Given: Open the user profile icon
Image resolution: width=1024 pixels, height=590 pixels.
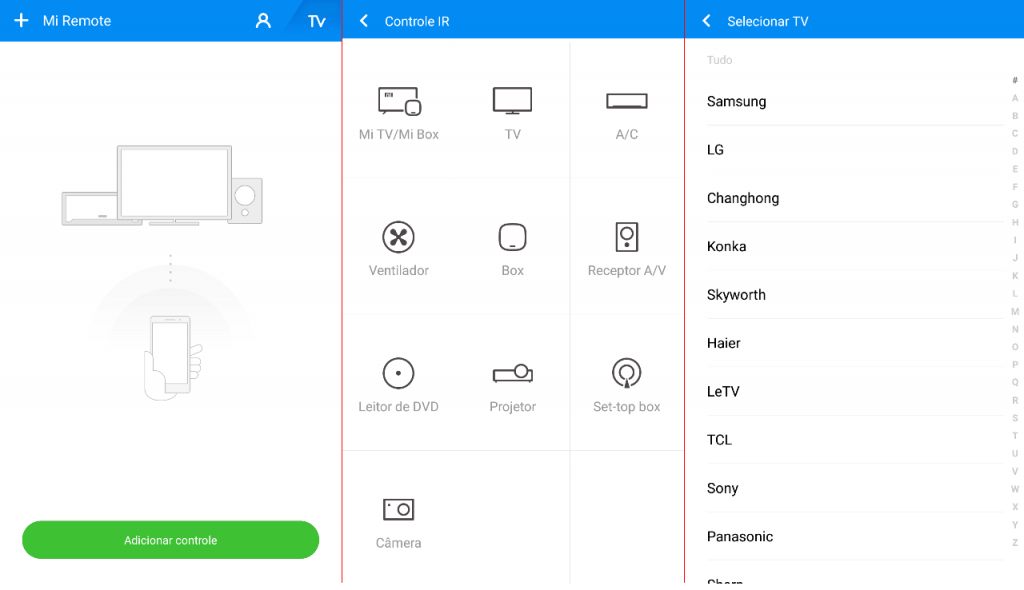Looking at the screenshot, I should (x=263, y=21).
